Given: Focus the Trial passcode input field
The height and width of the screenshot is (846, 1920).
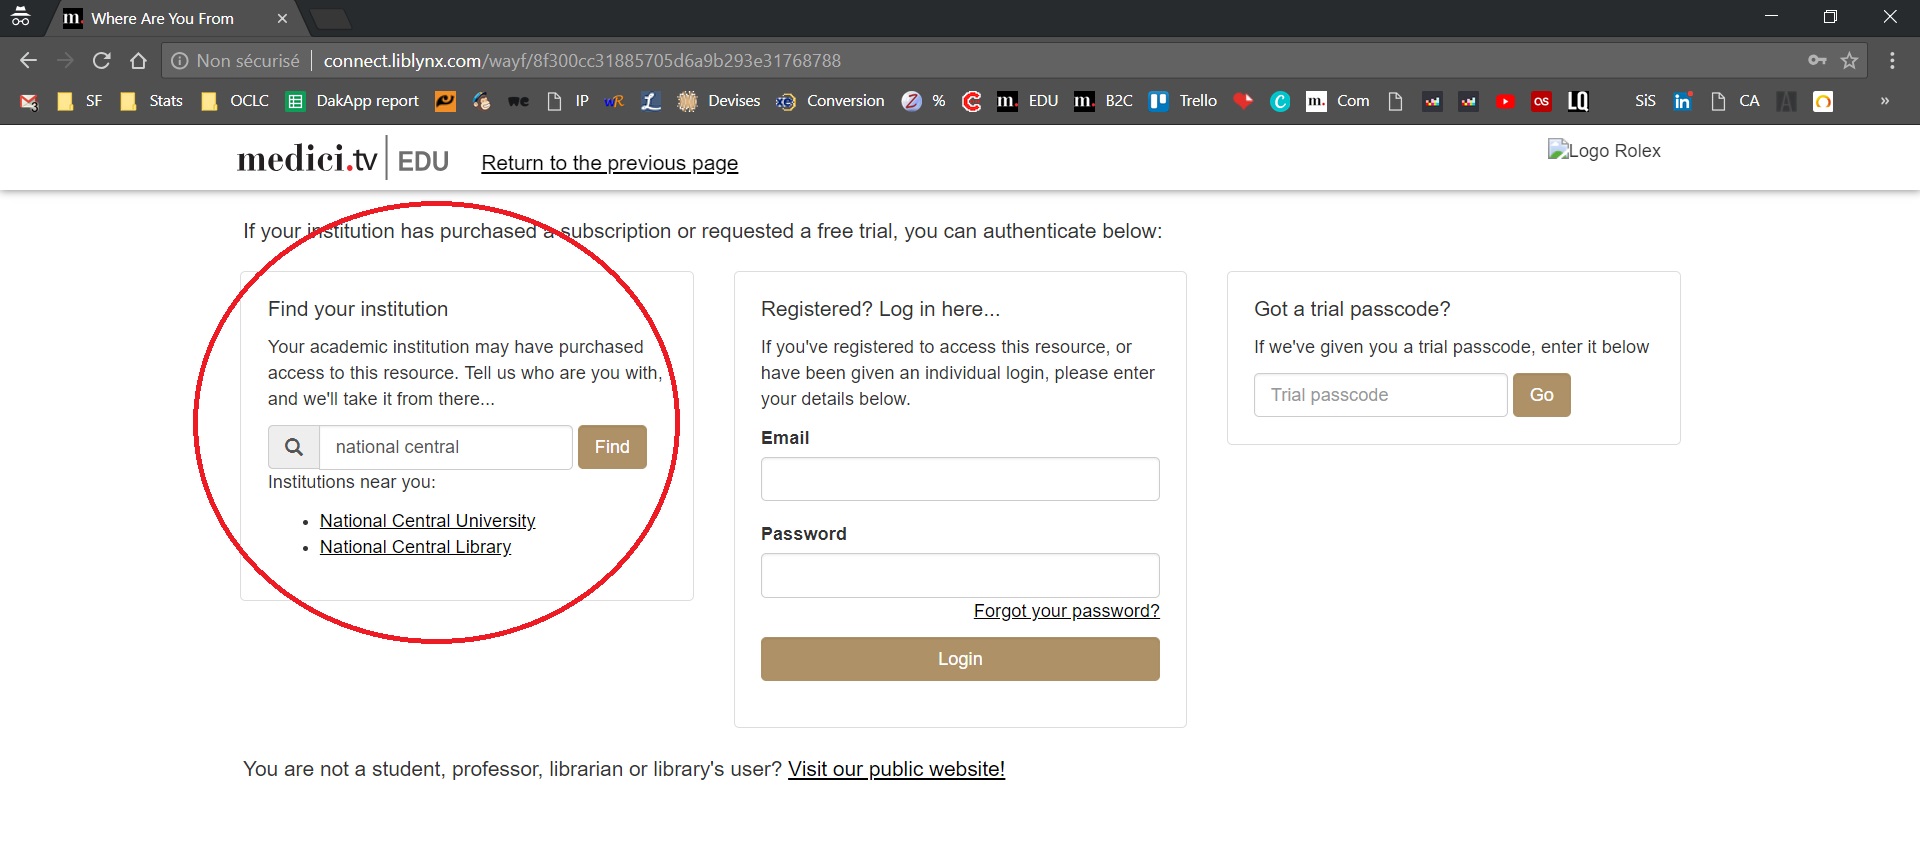Looking at the screenshot, I should point(1380,395).
